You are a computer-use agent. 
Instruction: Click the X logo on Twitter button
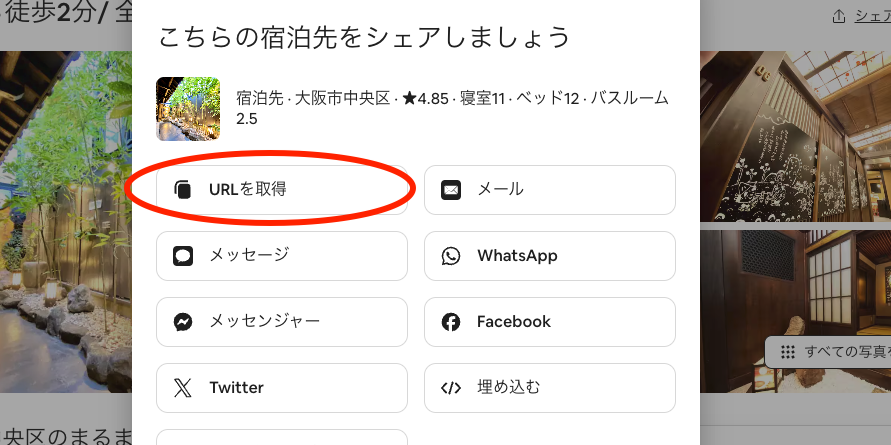182,388
